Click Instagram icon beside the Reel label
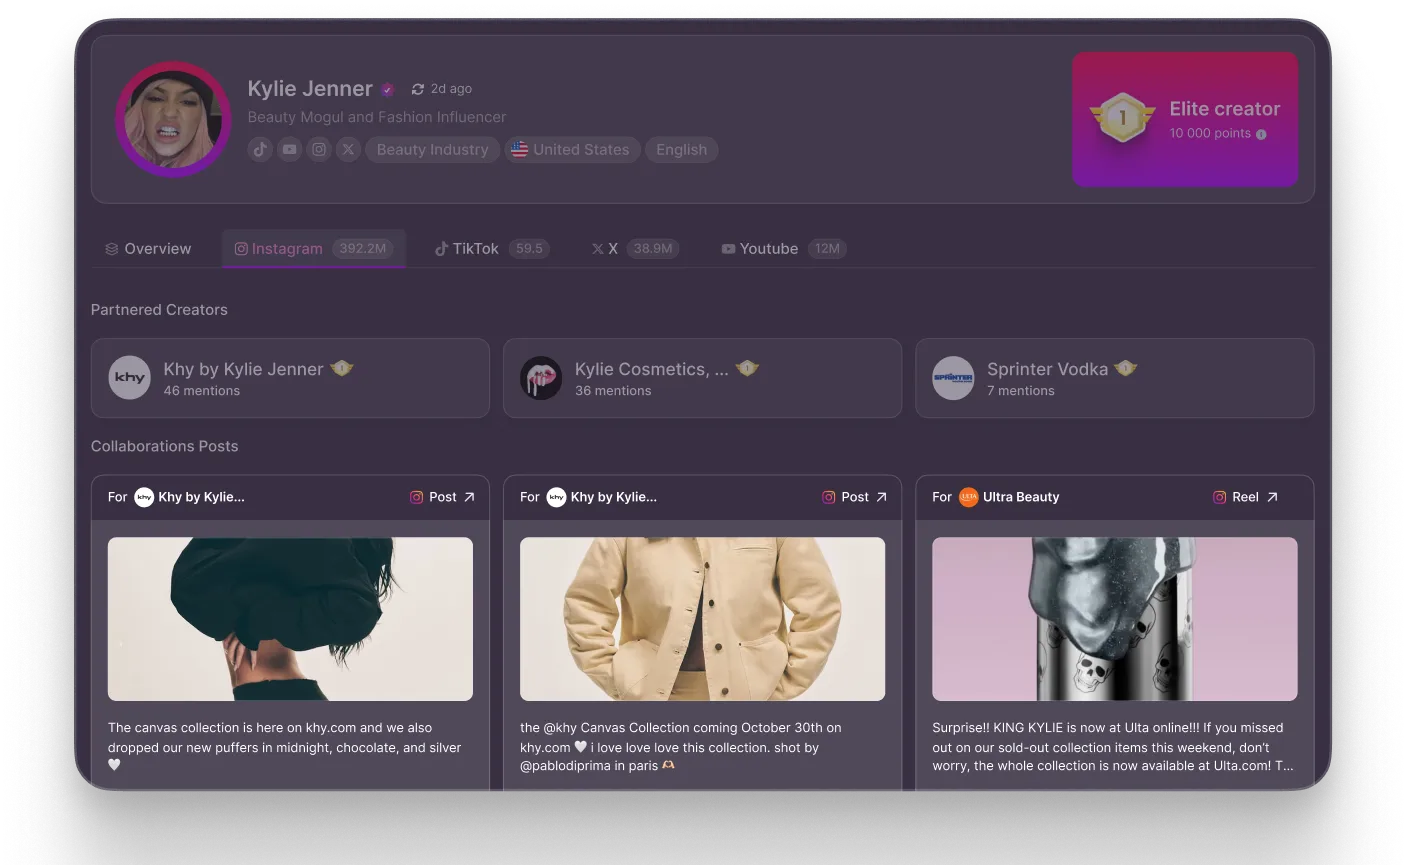 pos(1220,497)
